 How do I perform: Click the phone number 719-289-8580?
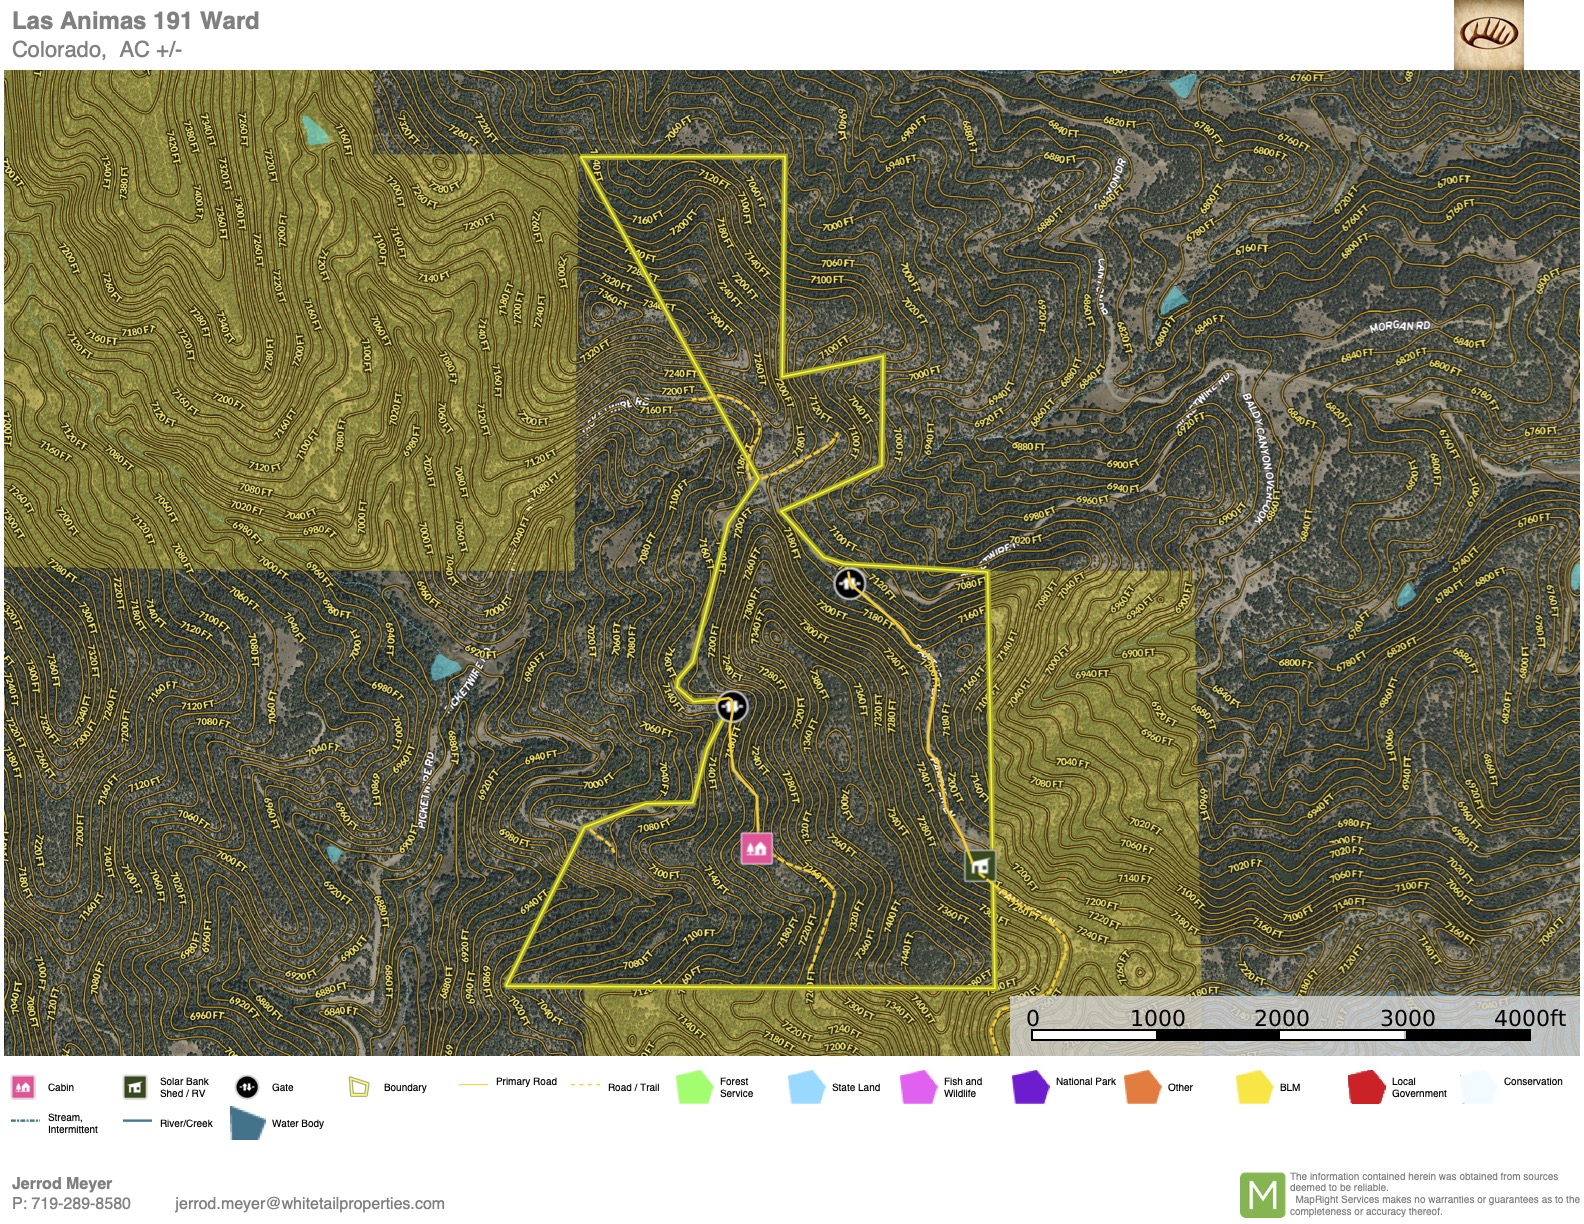point(80,1204)
